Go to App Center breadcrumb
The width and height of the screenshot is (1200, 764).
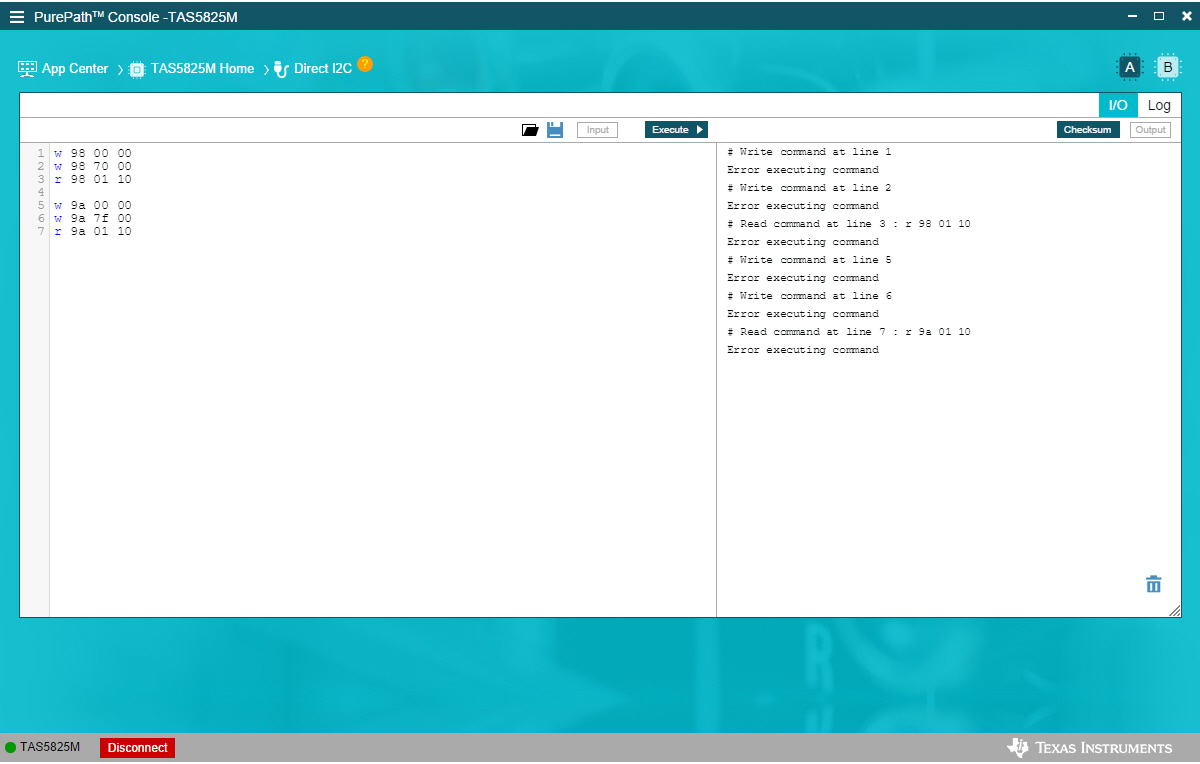click(75, 69)
